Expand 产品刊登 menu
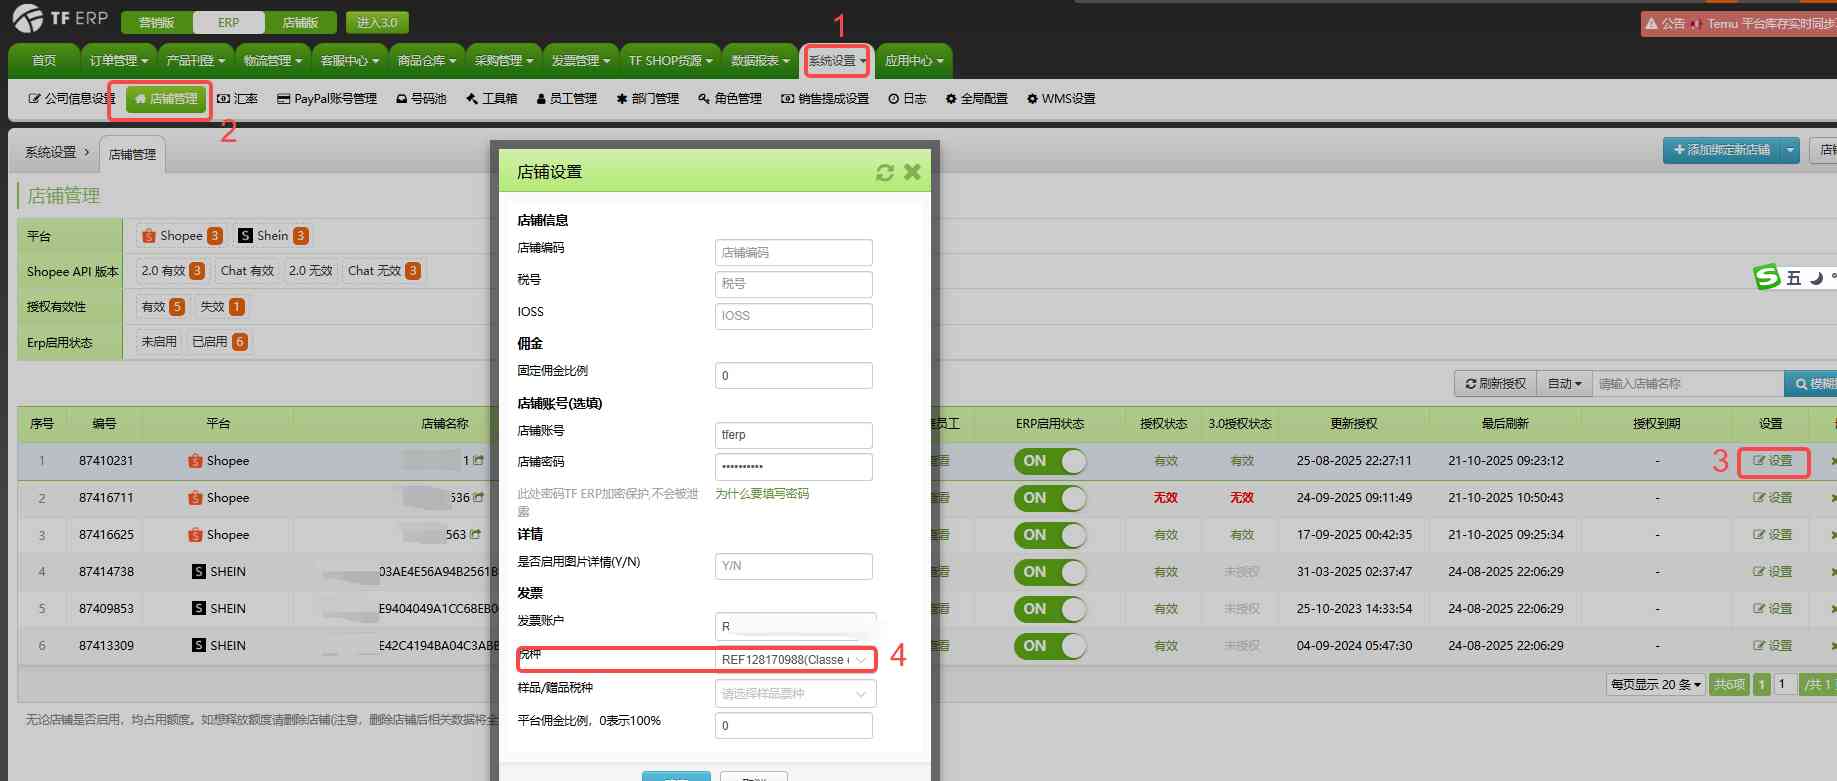The image size is (1837, 781). (195, 61)
